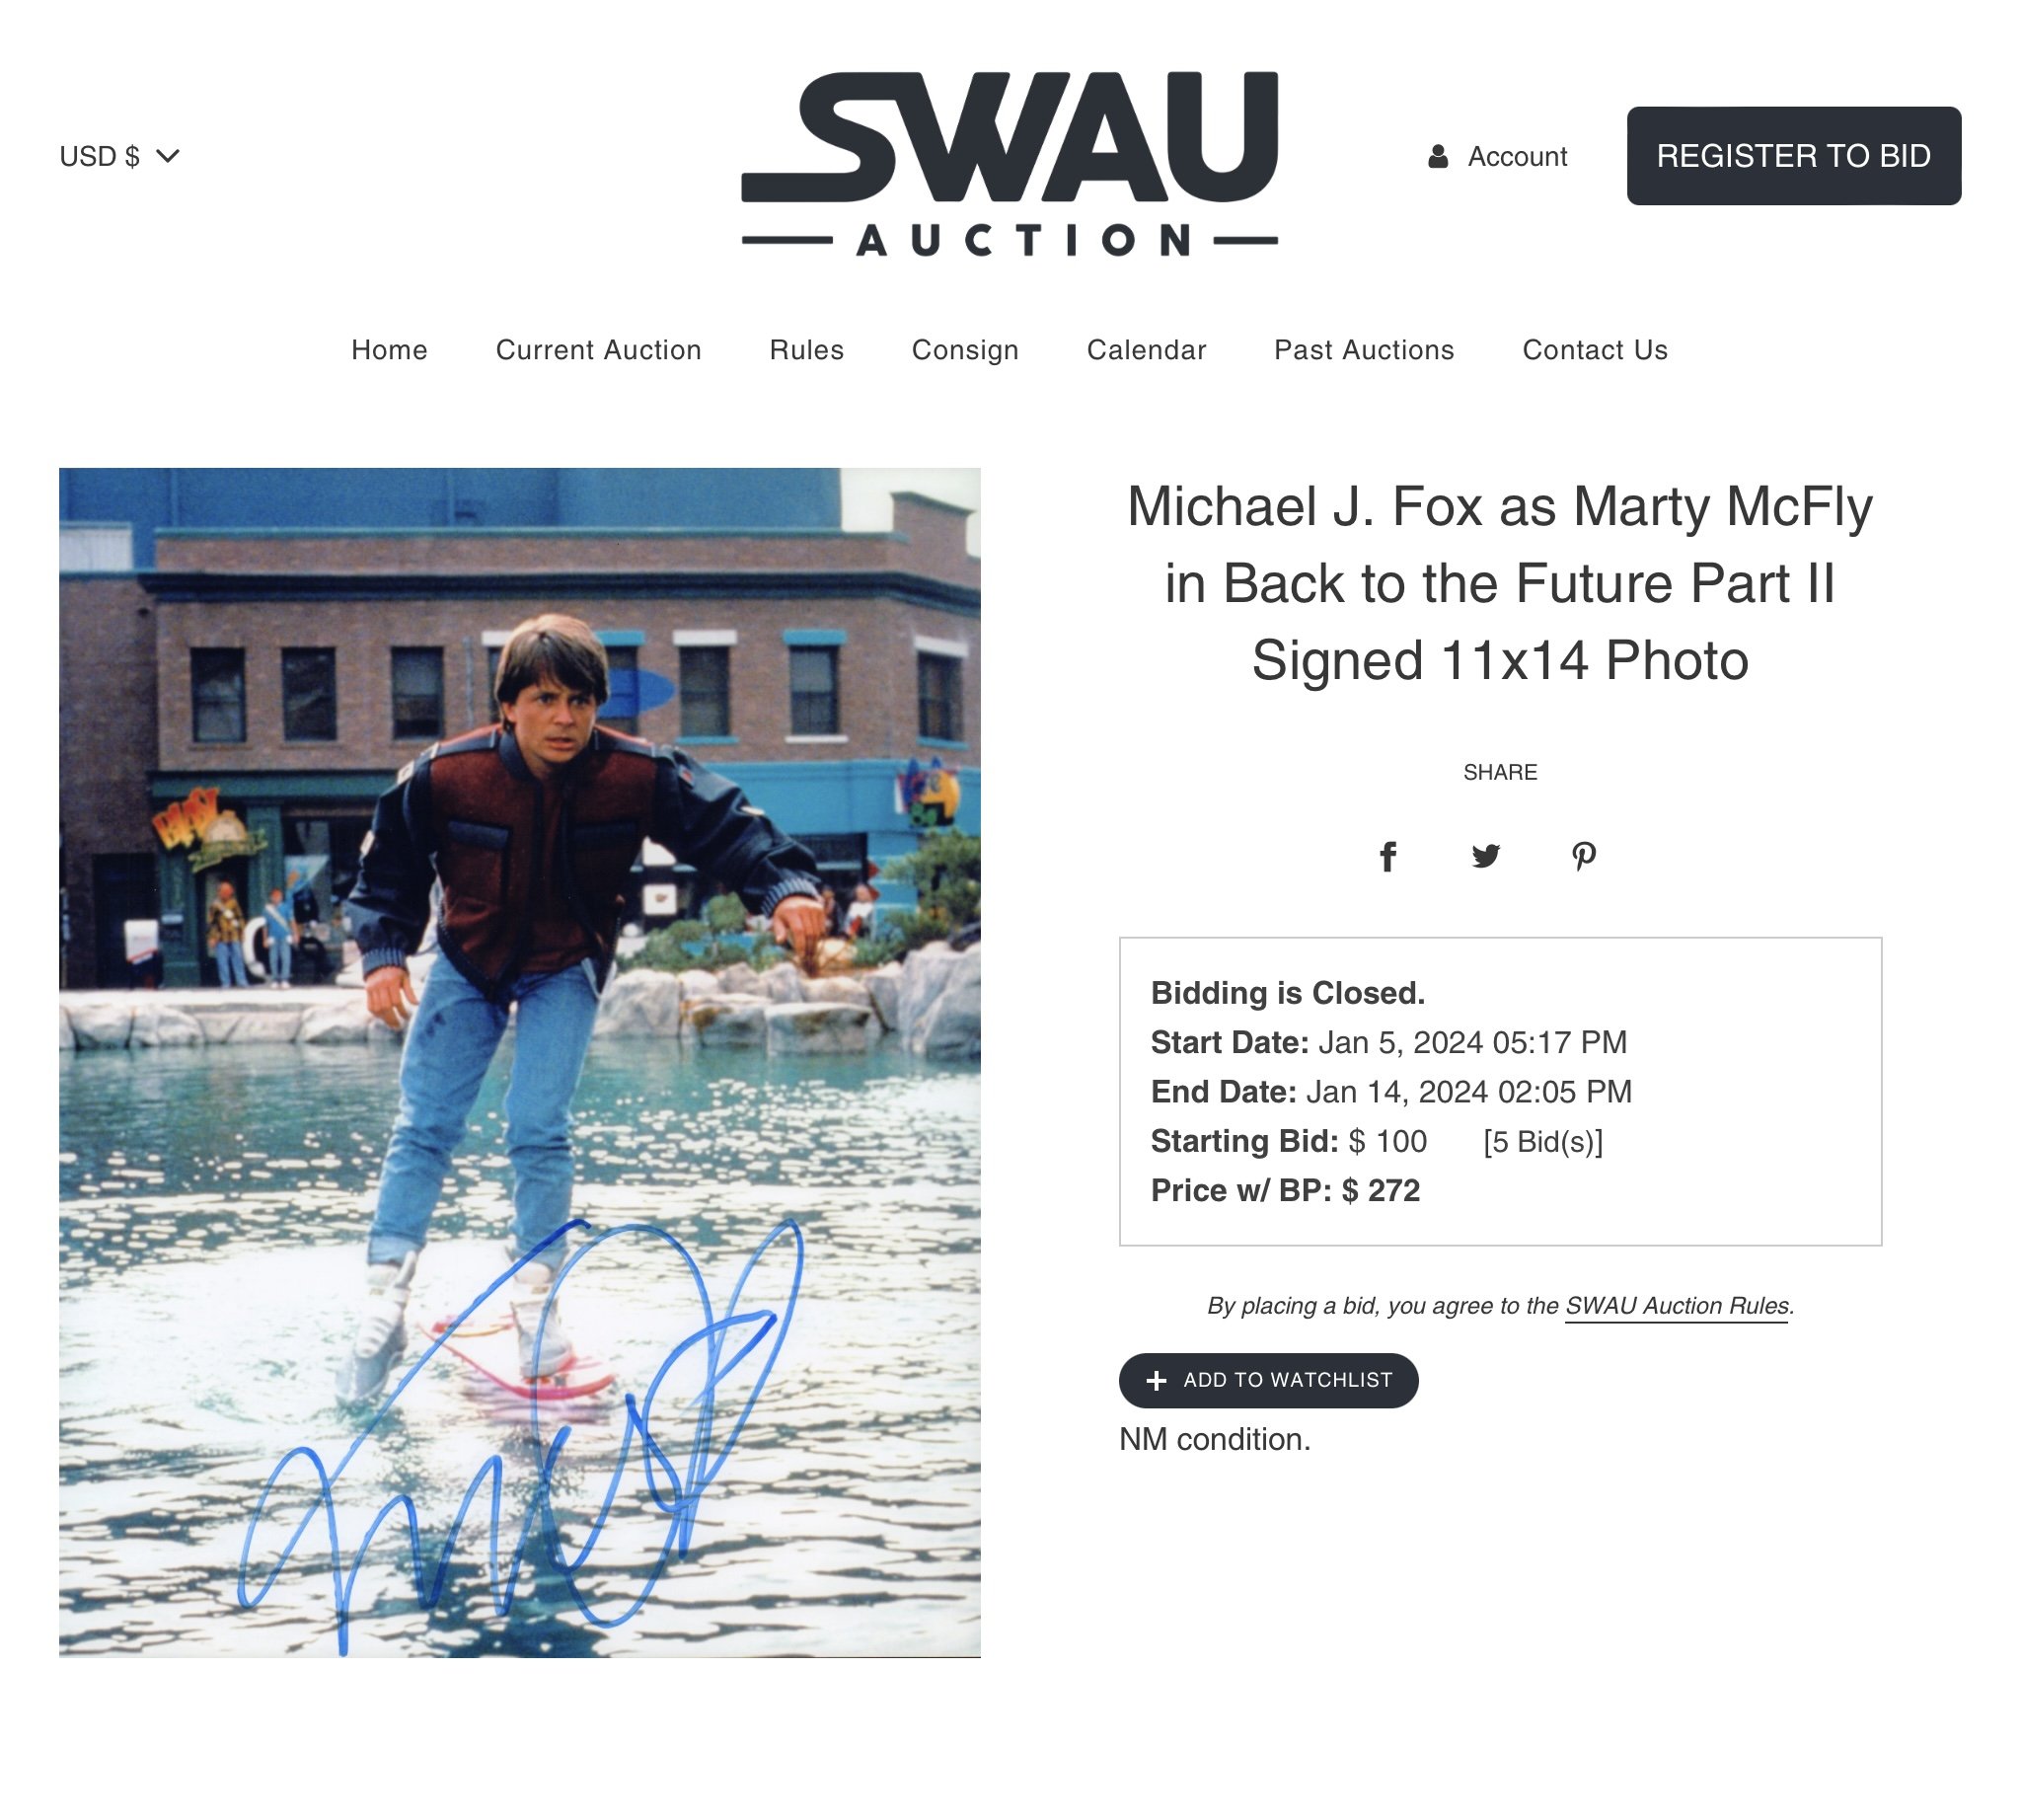
Task: Open the Contact Us page
Action: (1595, 350)
